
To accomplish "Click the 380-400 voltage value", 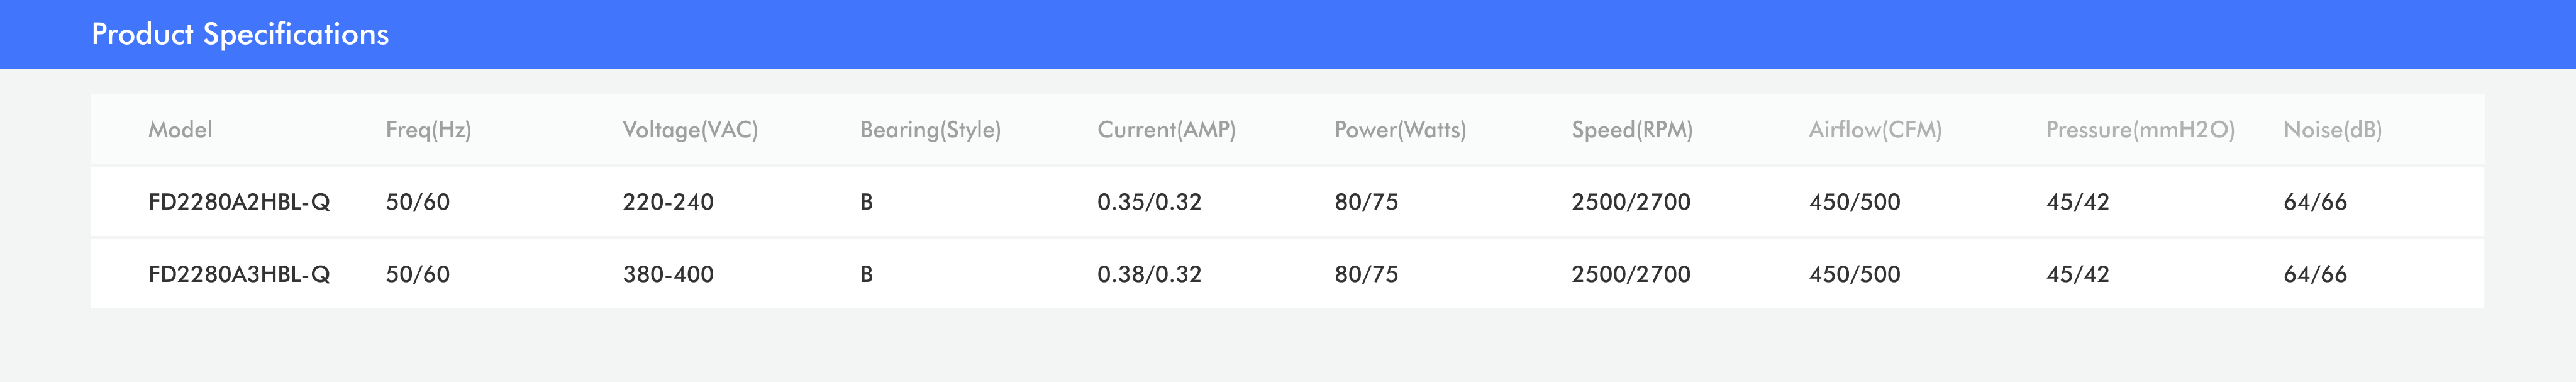I will click(x=668, y=274).
